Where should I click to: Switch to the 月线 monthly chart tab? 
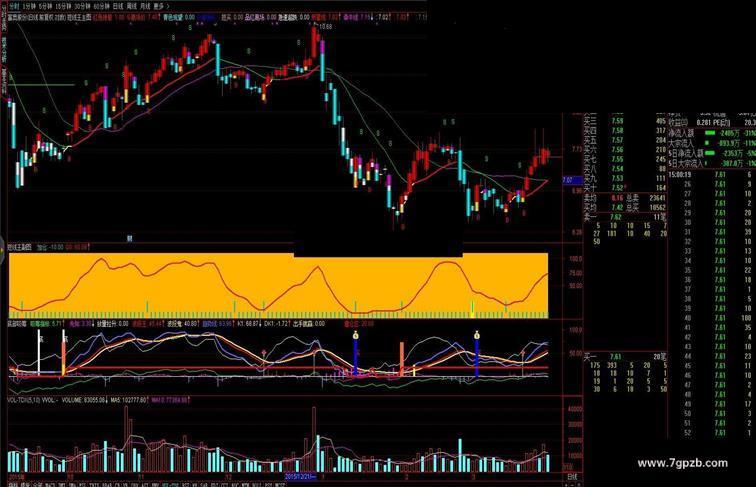146,7
